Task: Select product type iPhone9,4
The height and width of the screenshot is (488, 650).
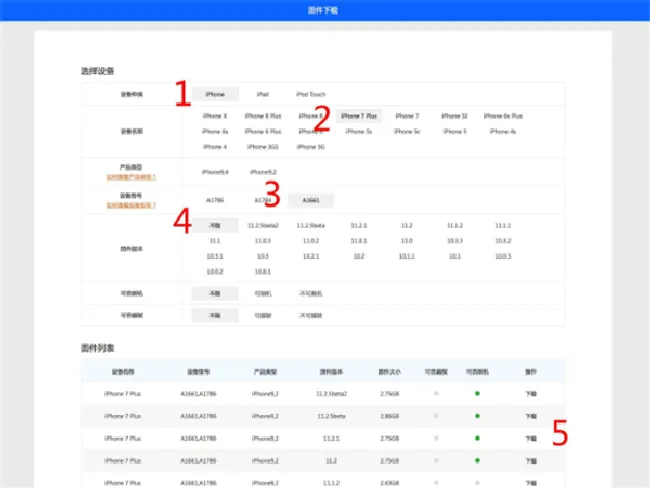Action: (x=215, y=172)
